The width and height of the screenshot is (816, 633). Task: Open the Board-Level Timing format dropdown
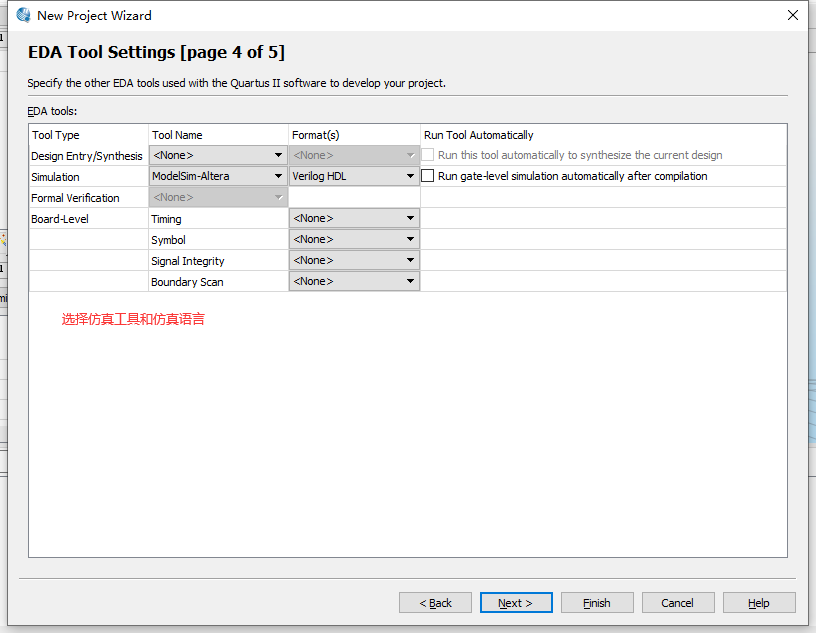(x=354, y=218)
